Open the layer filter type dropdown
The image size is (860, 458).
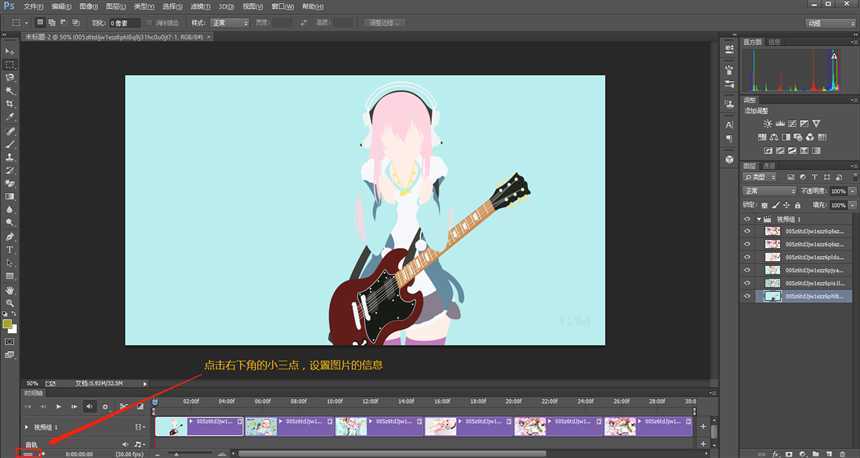760,177
